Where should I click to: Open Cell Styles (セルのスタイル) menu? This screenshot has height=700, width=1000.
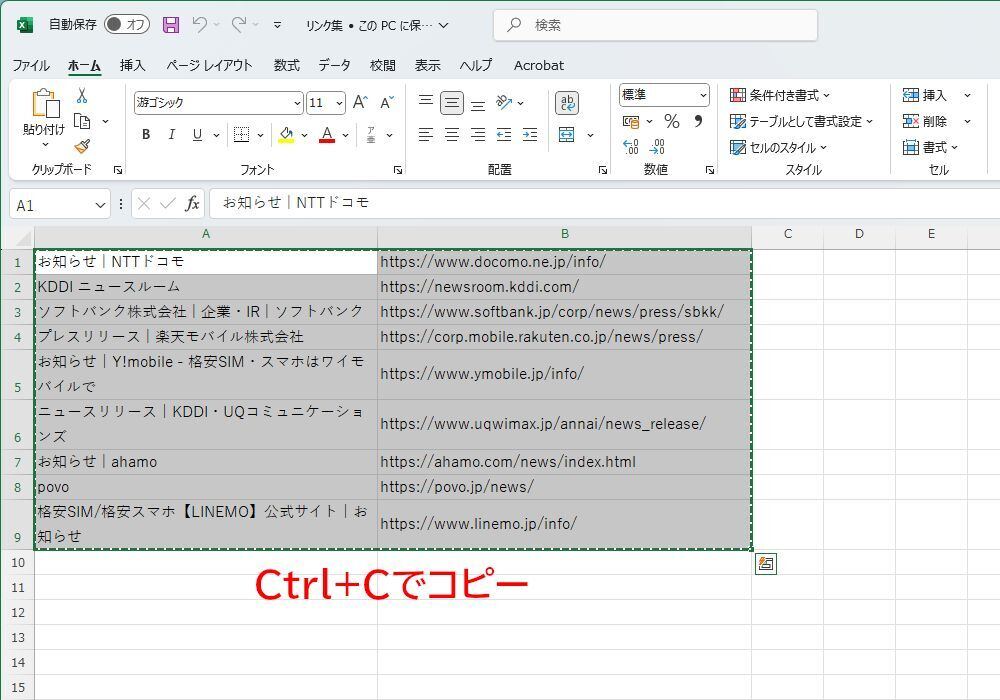(x=778, y=147)
